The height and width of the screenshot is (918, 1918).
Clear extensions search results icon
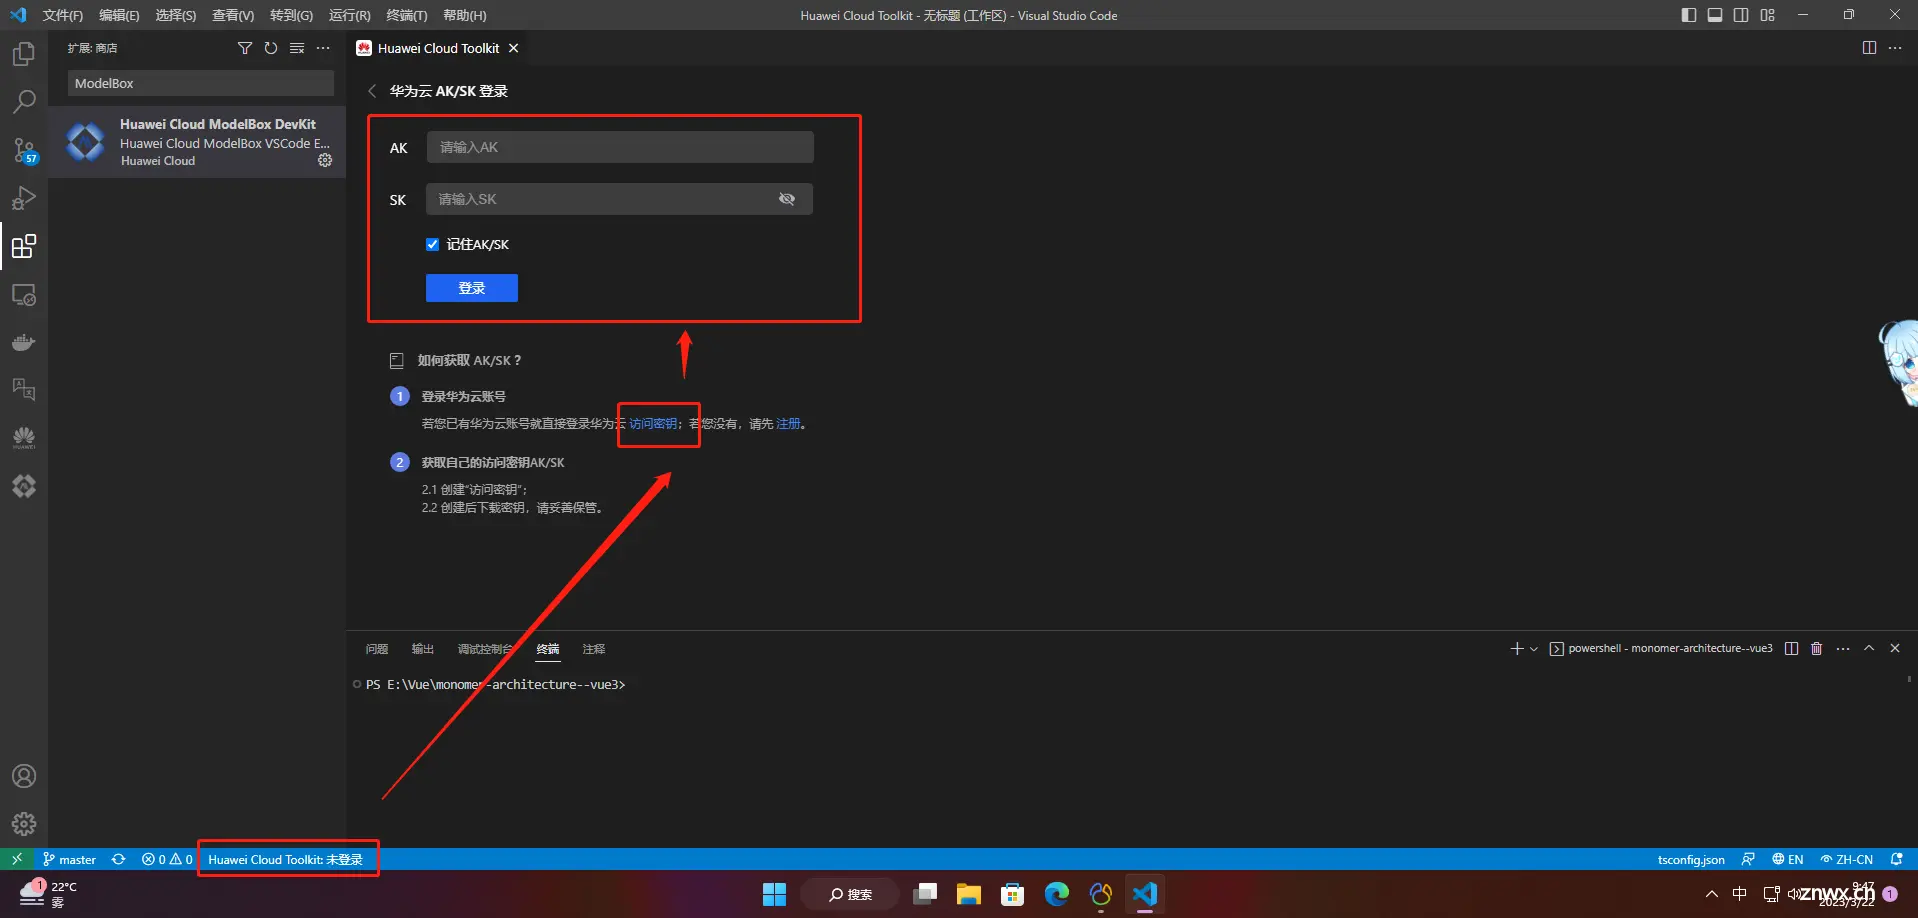(297, 48)
